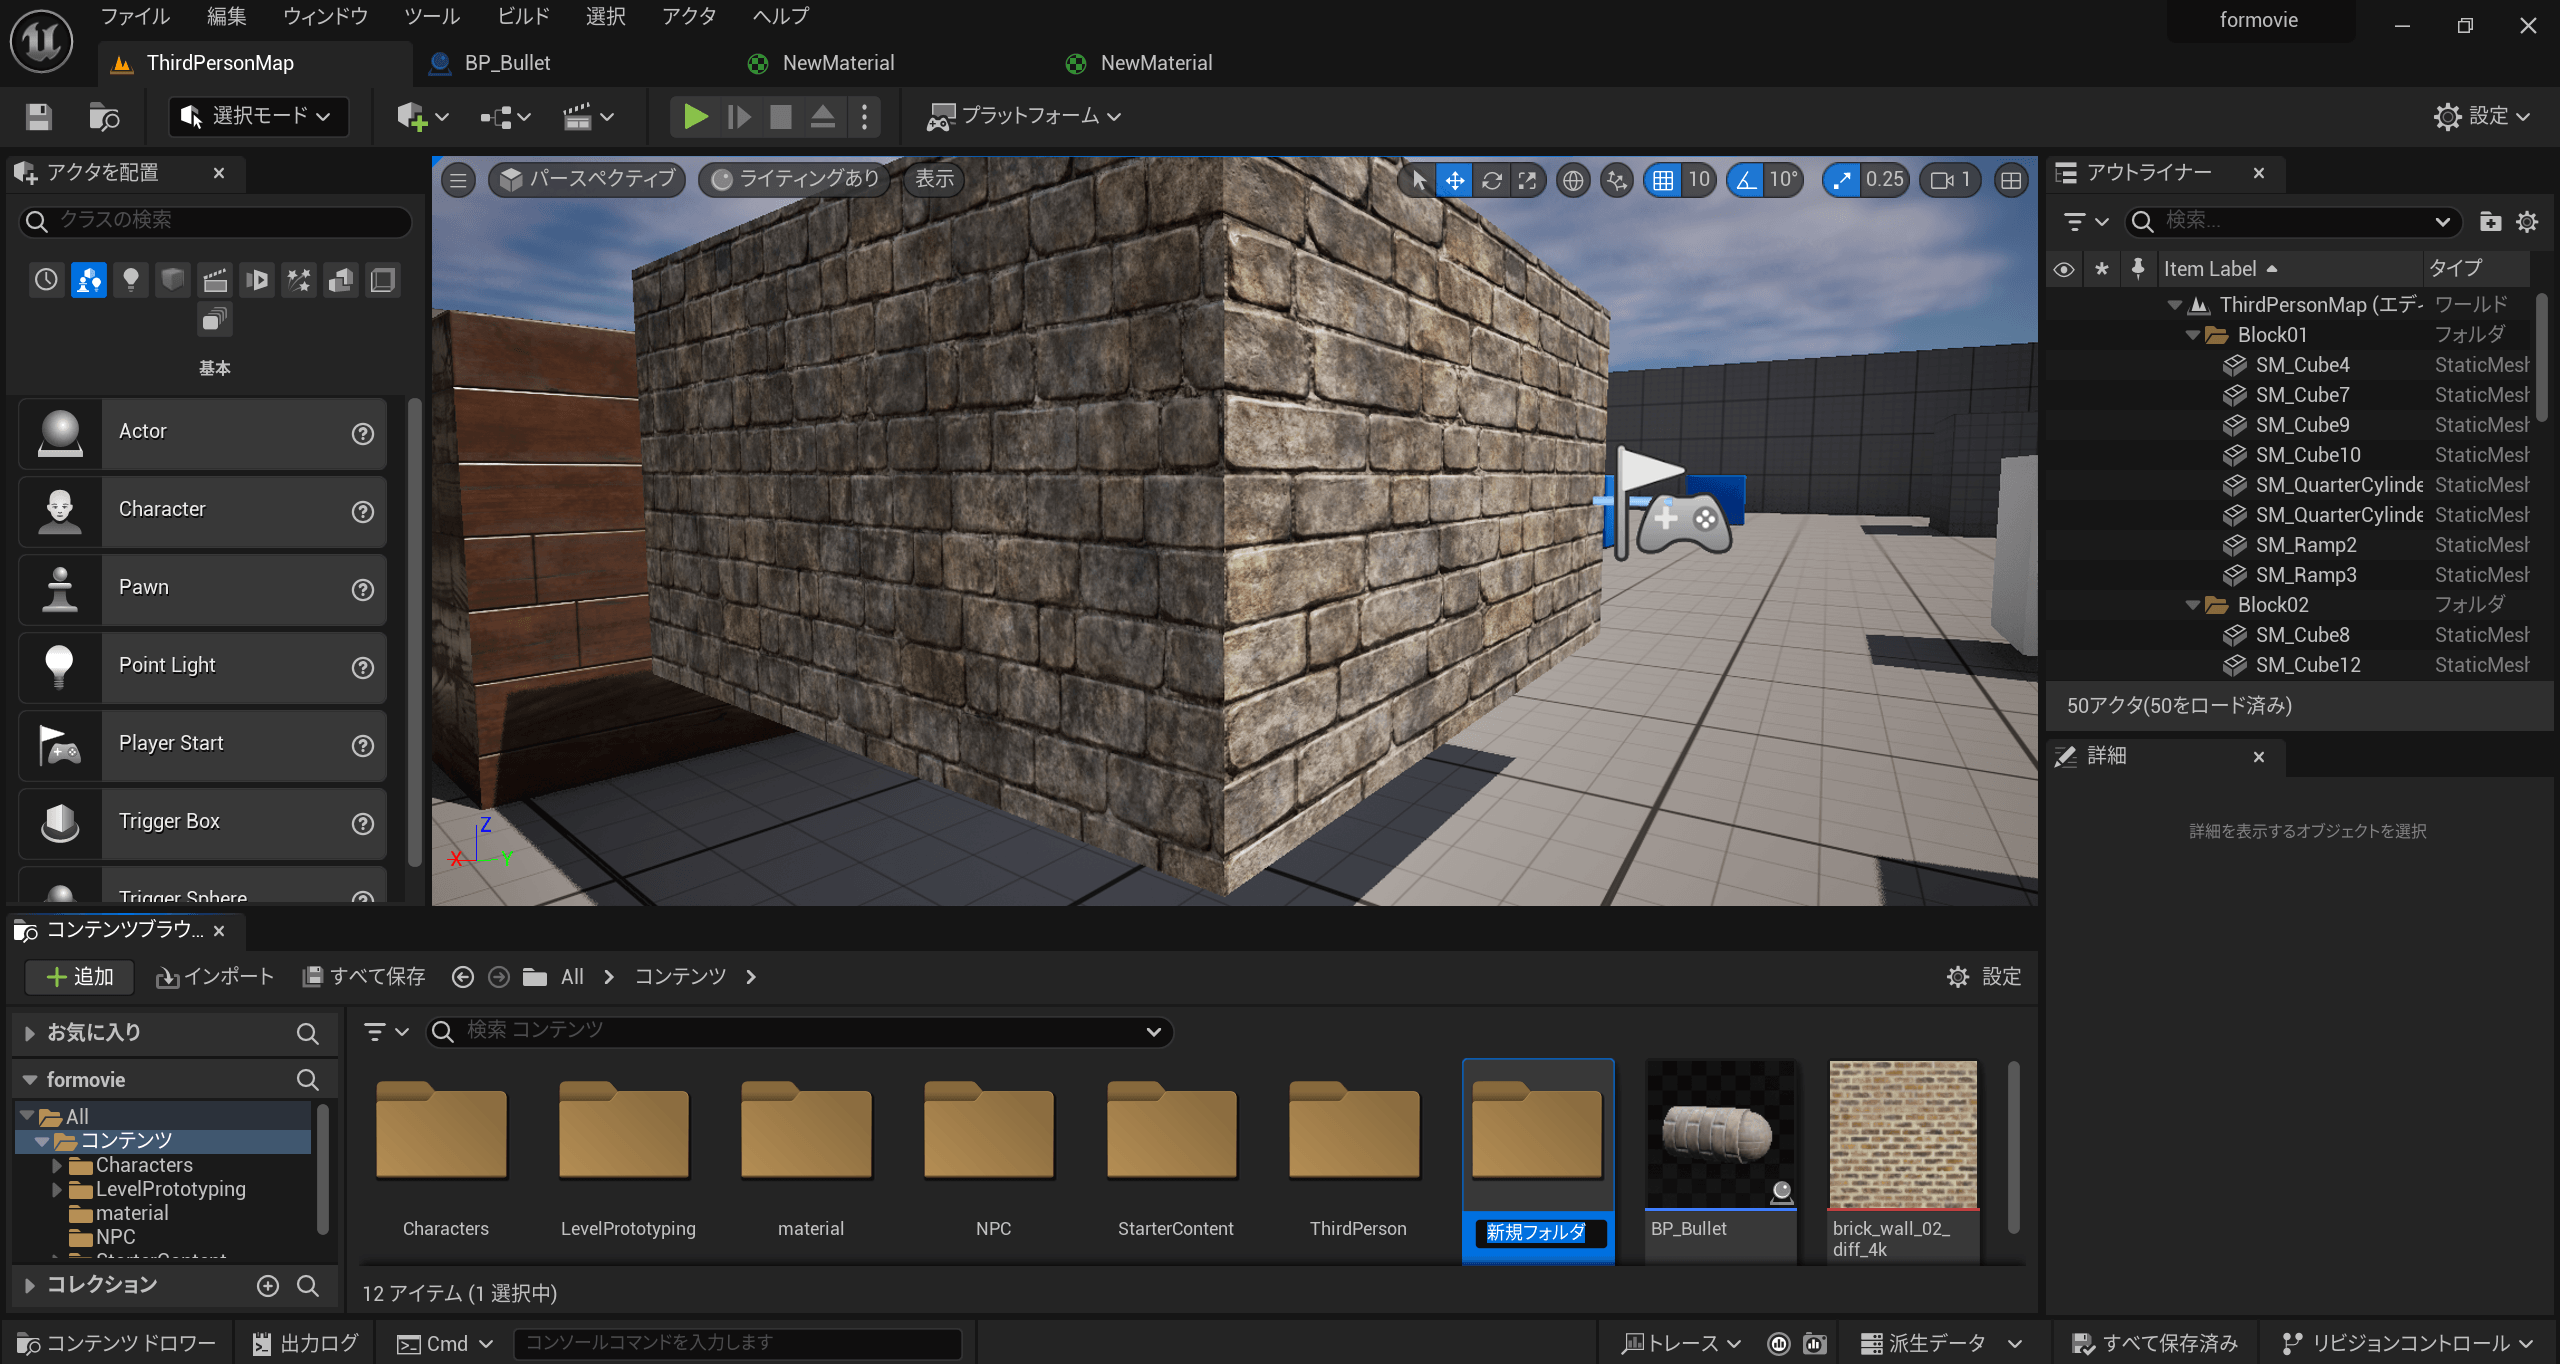Toggle grid snapping in the viewport toolbar

(x=1662, y=180)
